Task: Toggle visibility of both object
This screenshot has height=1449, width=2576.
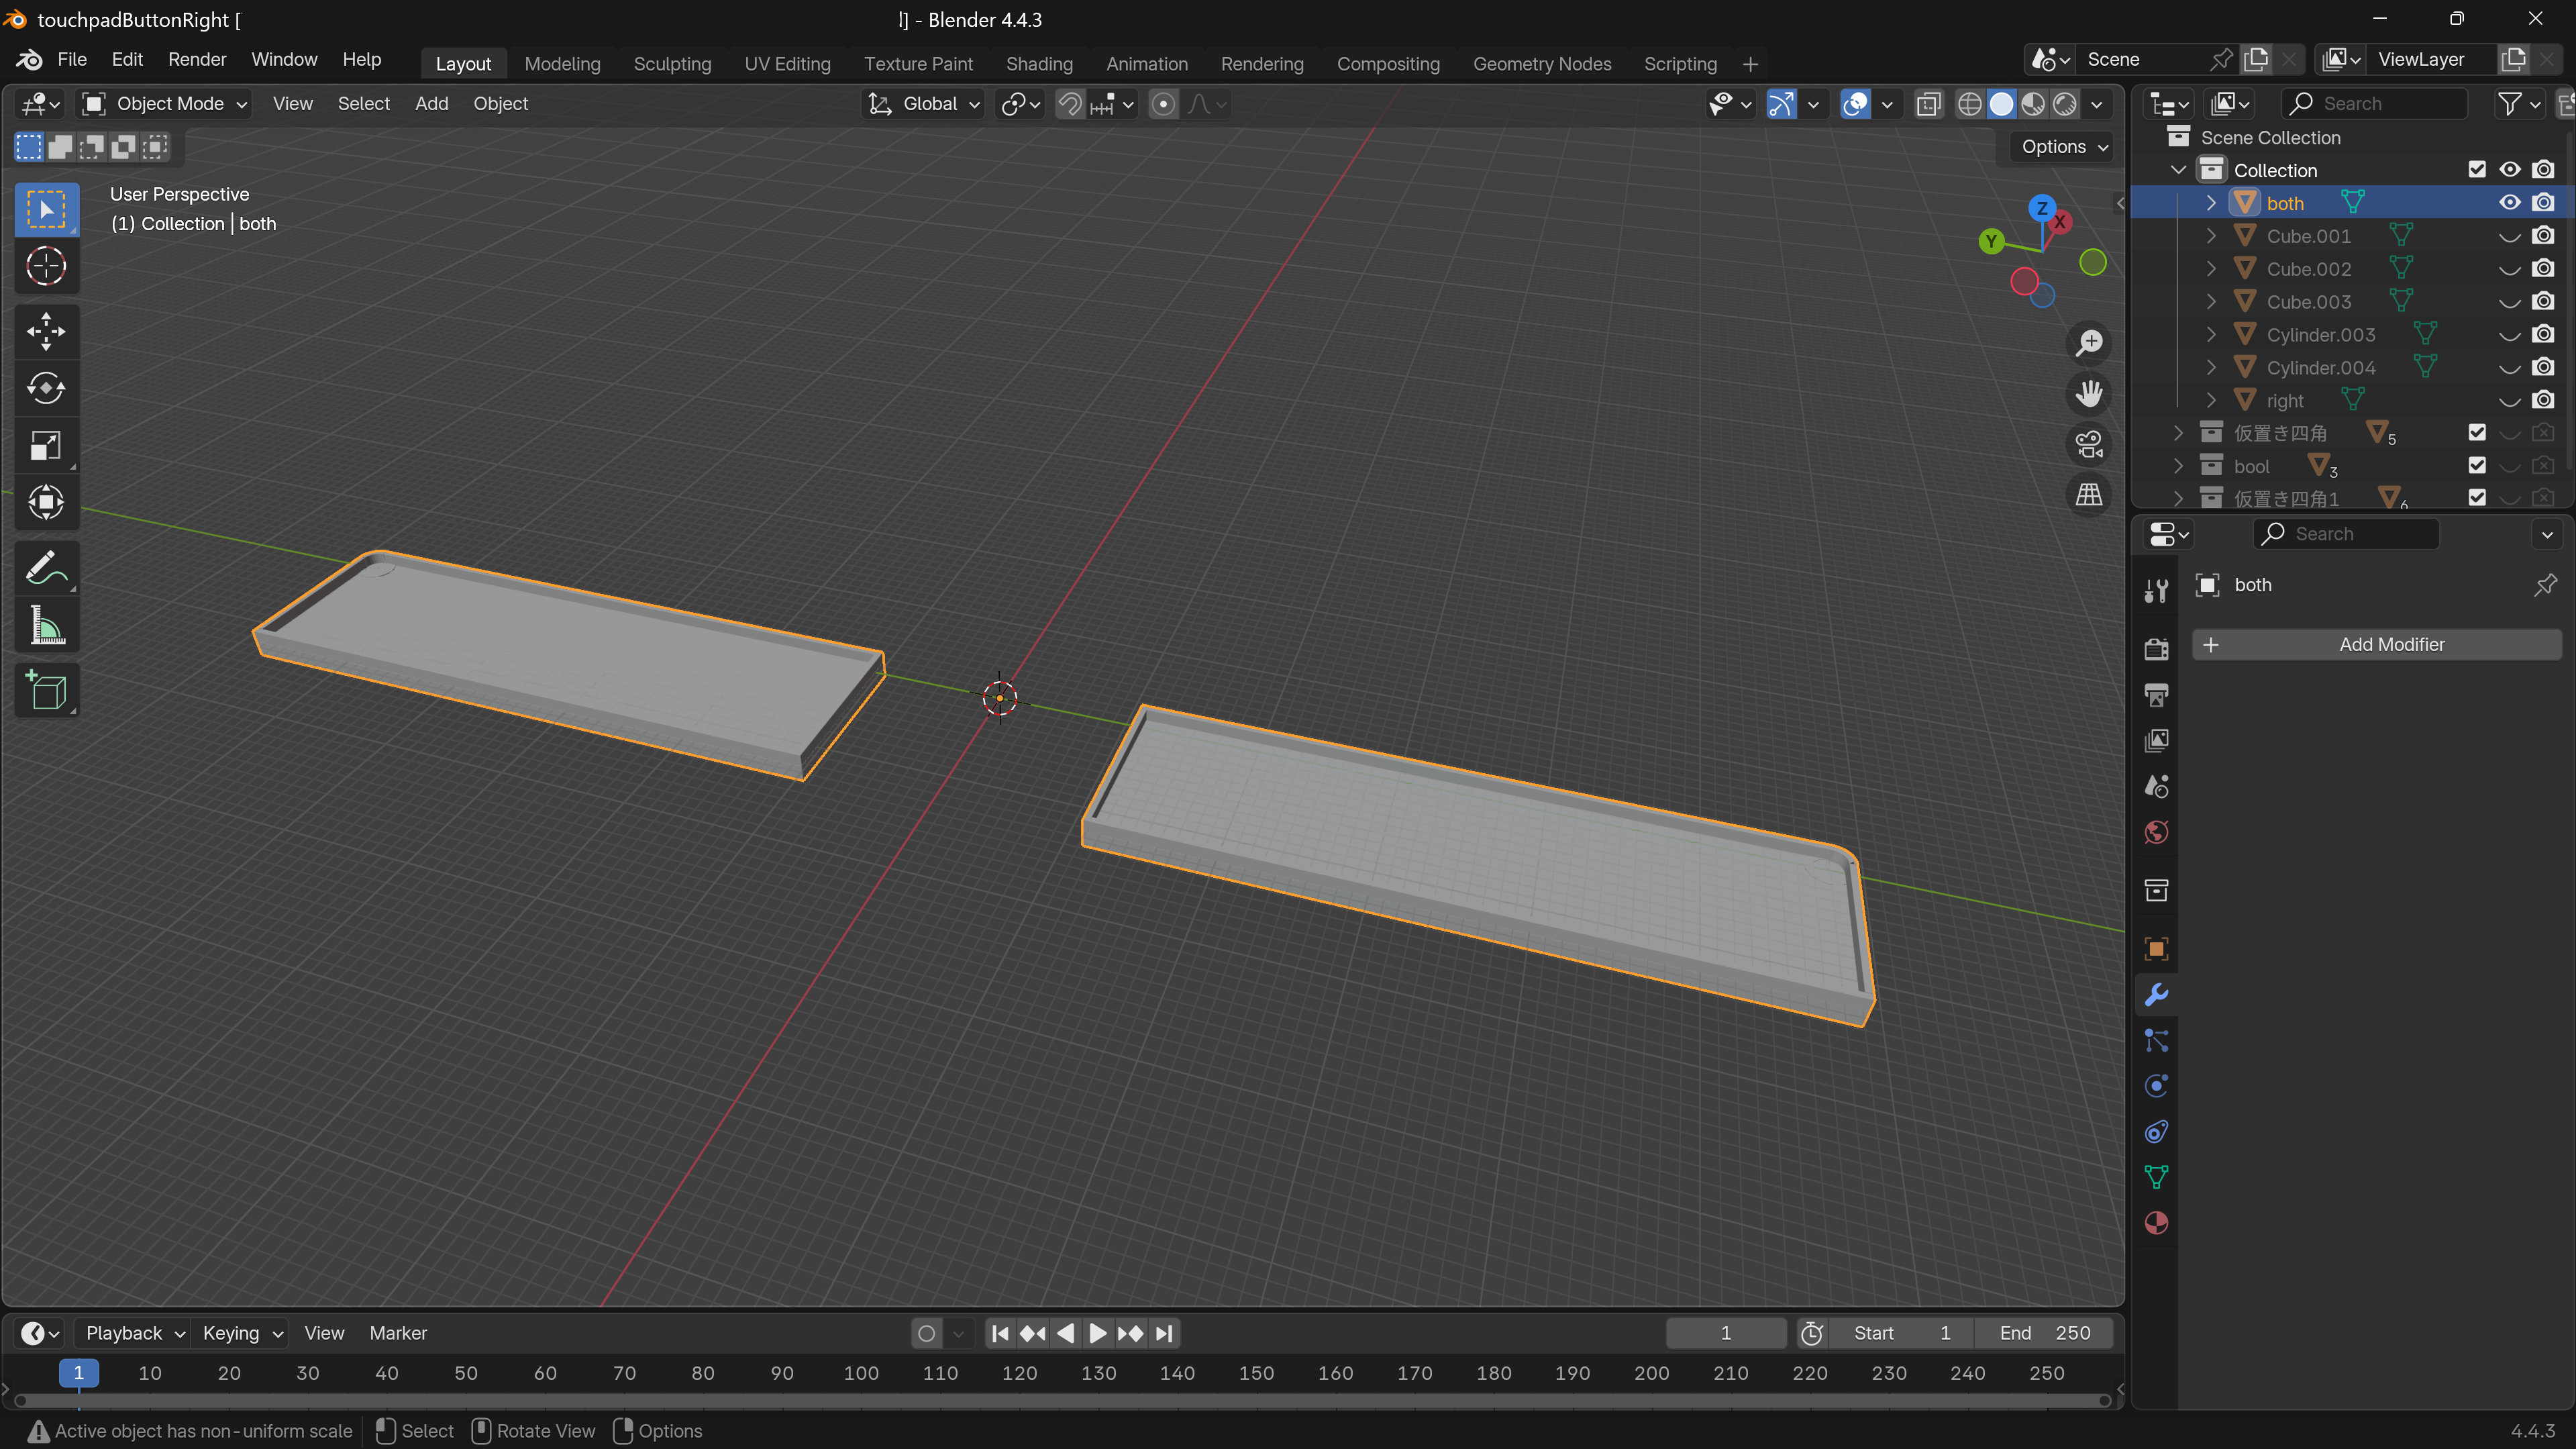Action: click(x=2509, y=203)
